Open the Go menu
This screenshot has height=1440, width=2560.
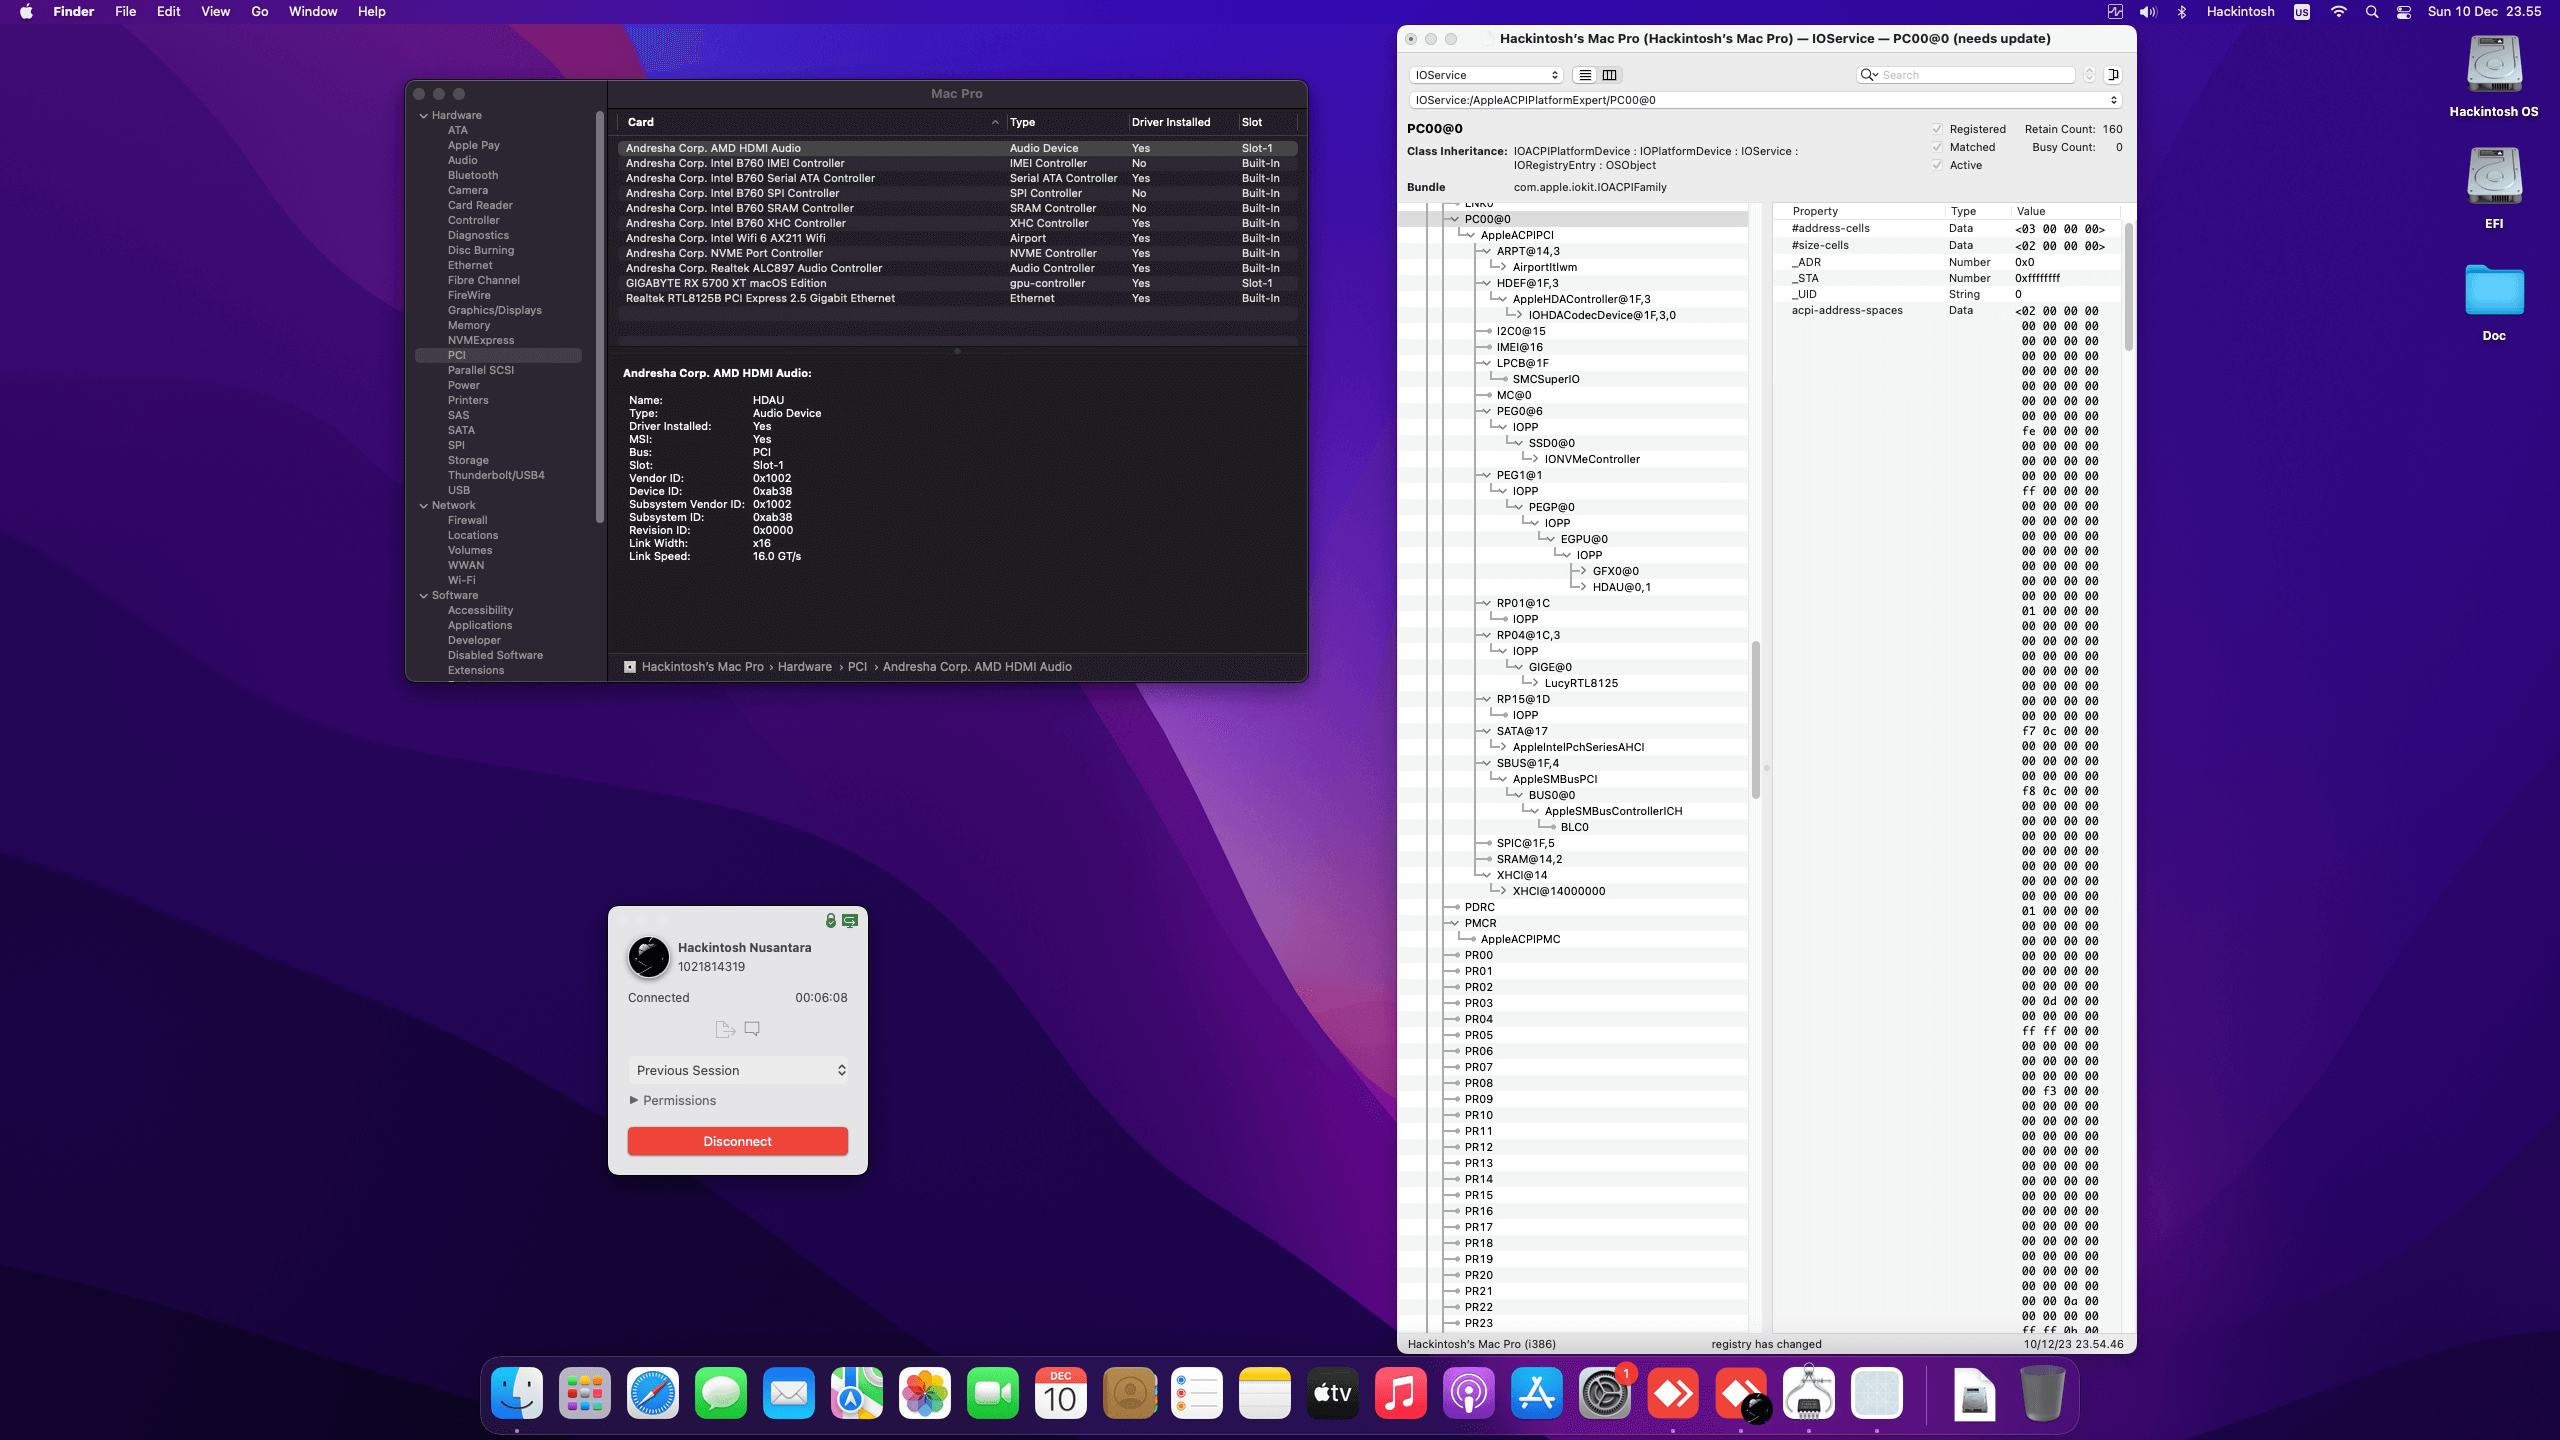260,12
